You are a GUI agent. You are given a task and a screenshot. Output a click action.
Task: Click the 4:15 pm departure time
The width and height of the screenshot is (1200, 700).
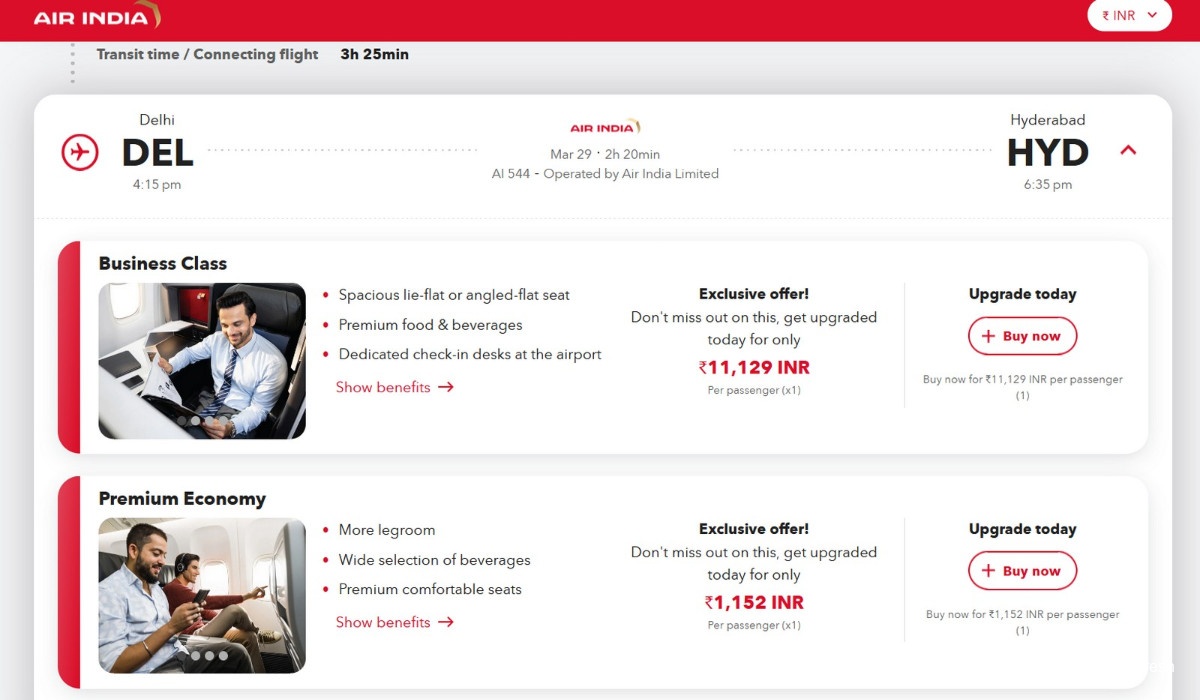coord(157,185)
